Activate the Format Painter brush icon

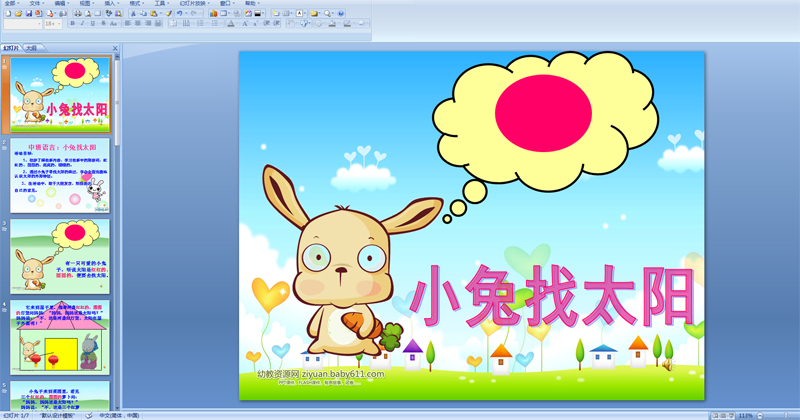coord(168,13)
